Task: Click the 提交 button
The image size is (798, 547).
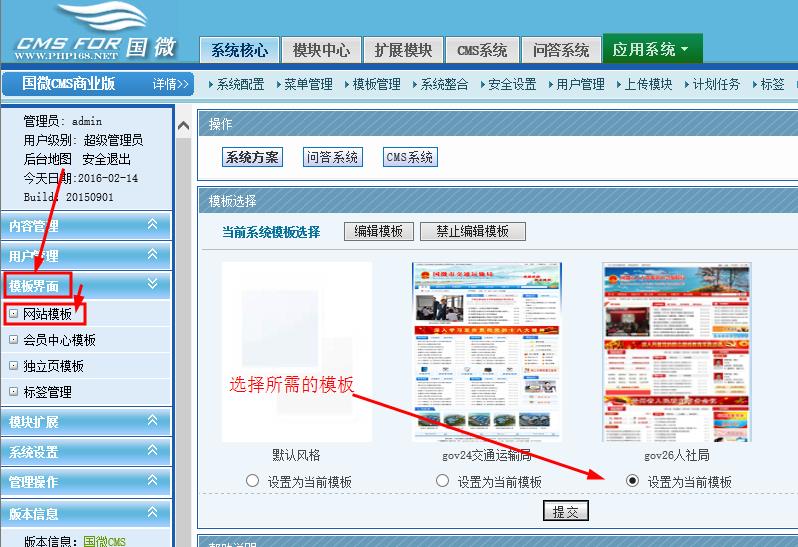Action: click(x=565, y=511)
